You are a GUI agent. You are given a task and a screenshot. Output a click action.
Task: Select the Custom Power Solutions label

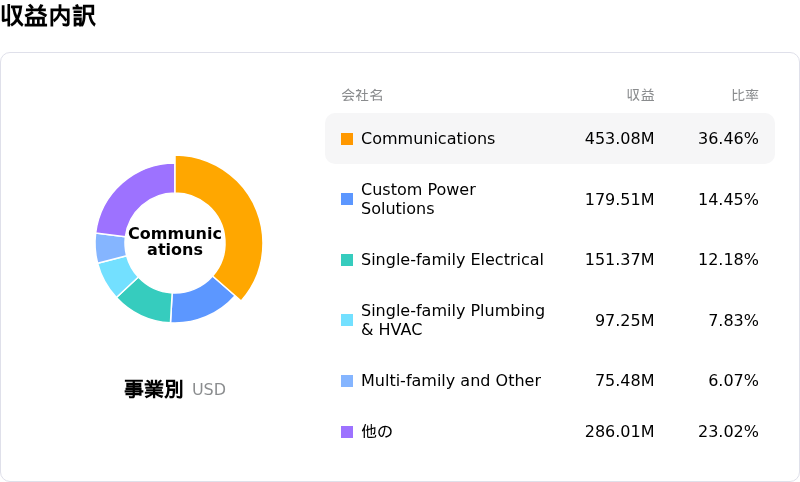point(418,199)
